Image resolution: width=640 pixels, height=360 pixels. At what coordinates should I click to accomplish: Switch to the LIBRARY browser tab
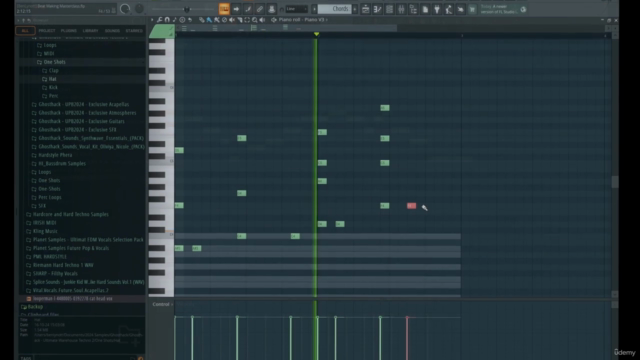[x=90, y=31]
